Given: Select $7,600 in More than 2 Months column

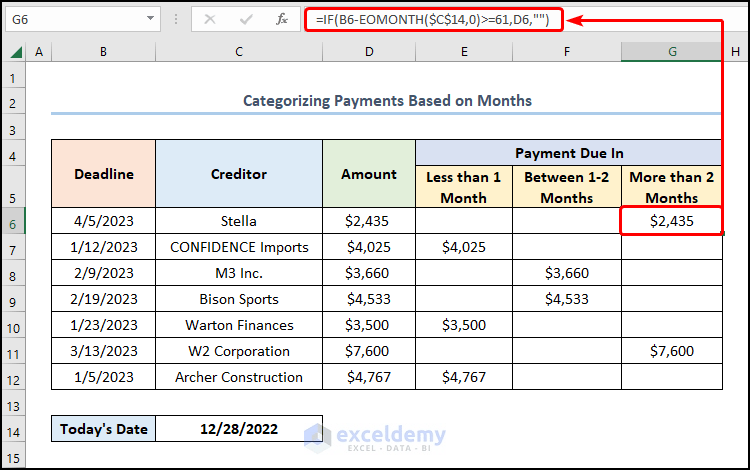Looking at the screenshot, I should click(672, 351).
